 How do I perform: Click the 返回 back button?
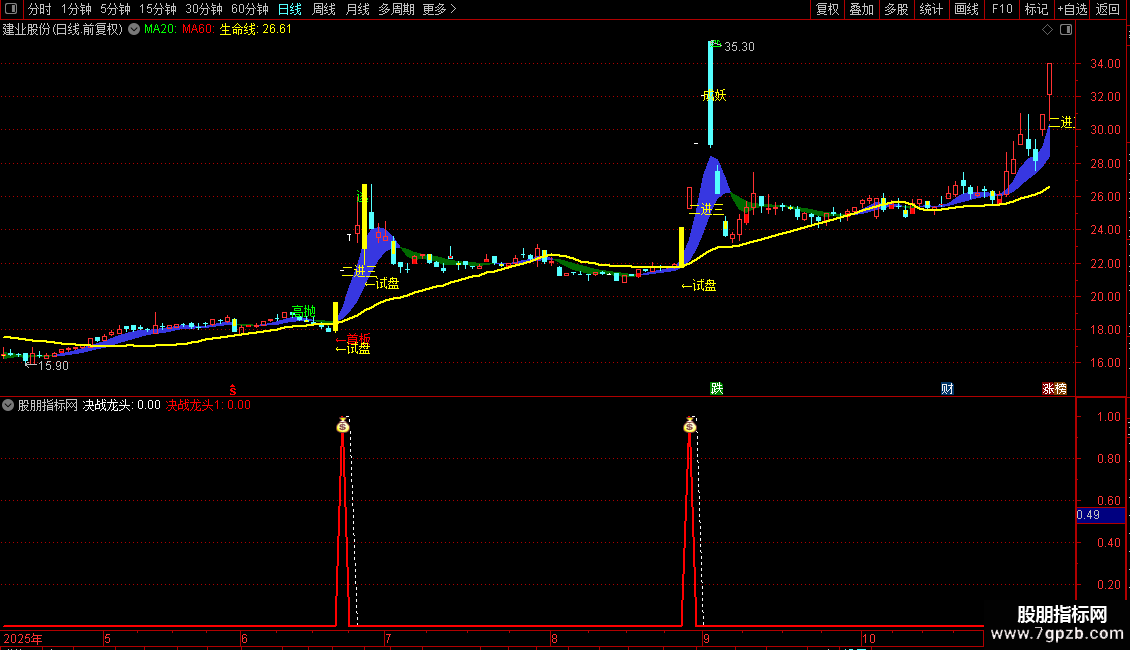click(x=1108, y=9)
